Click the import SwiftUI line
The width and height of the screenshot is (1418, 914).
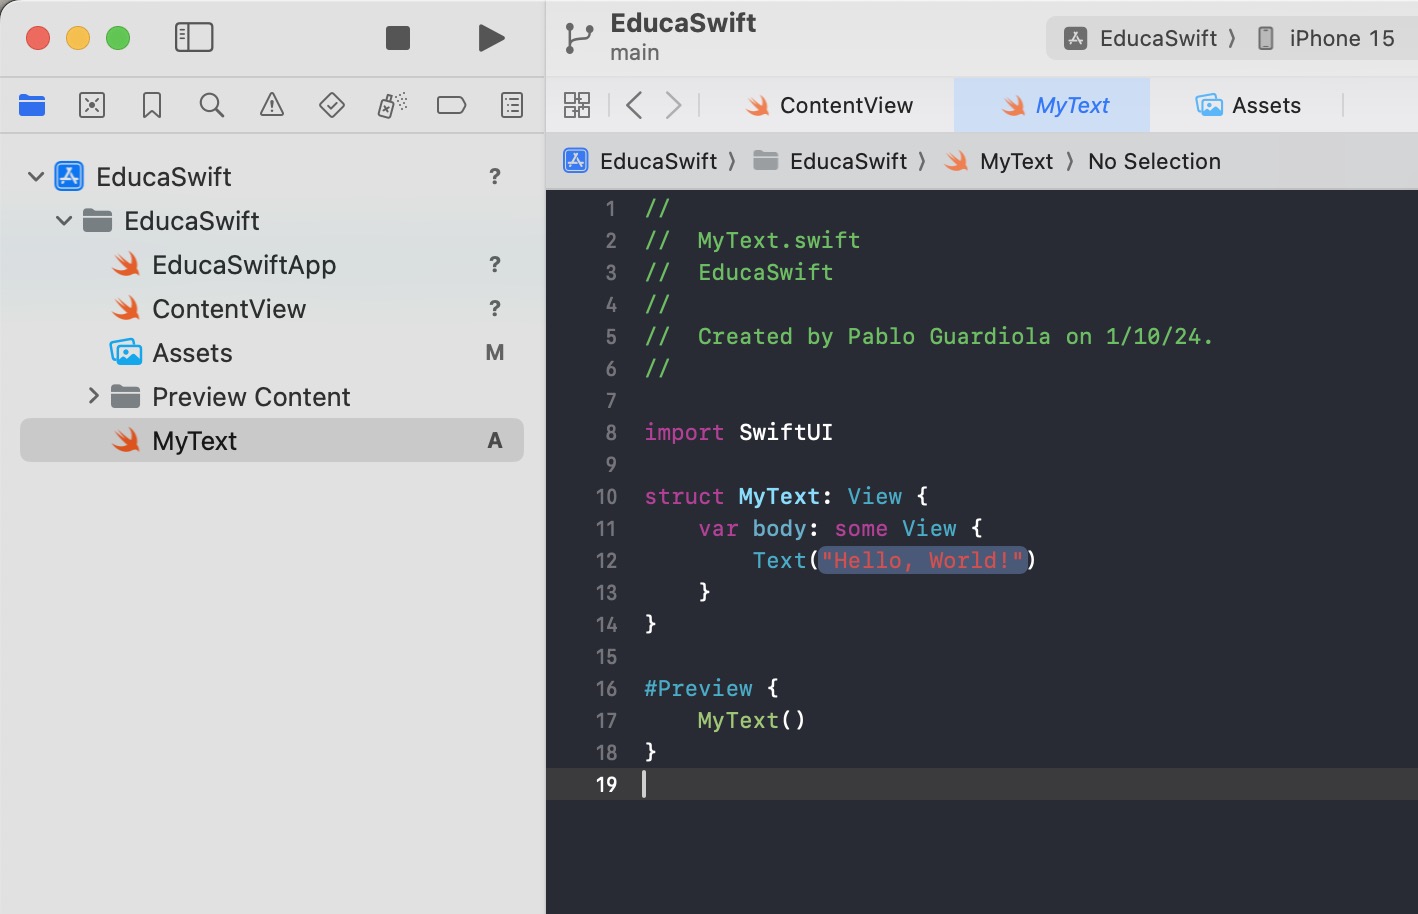(x=738, y=432)
